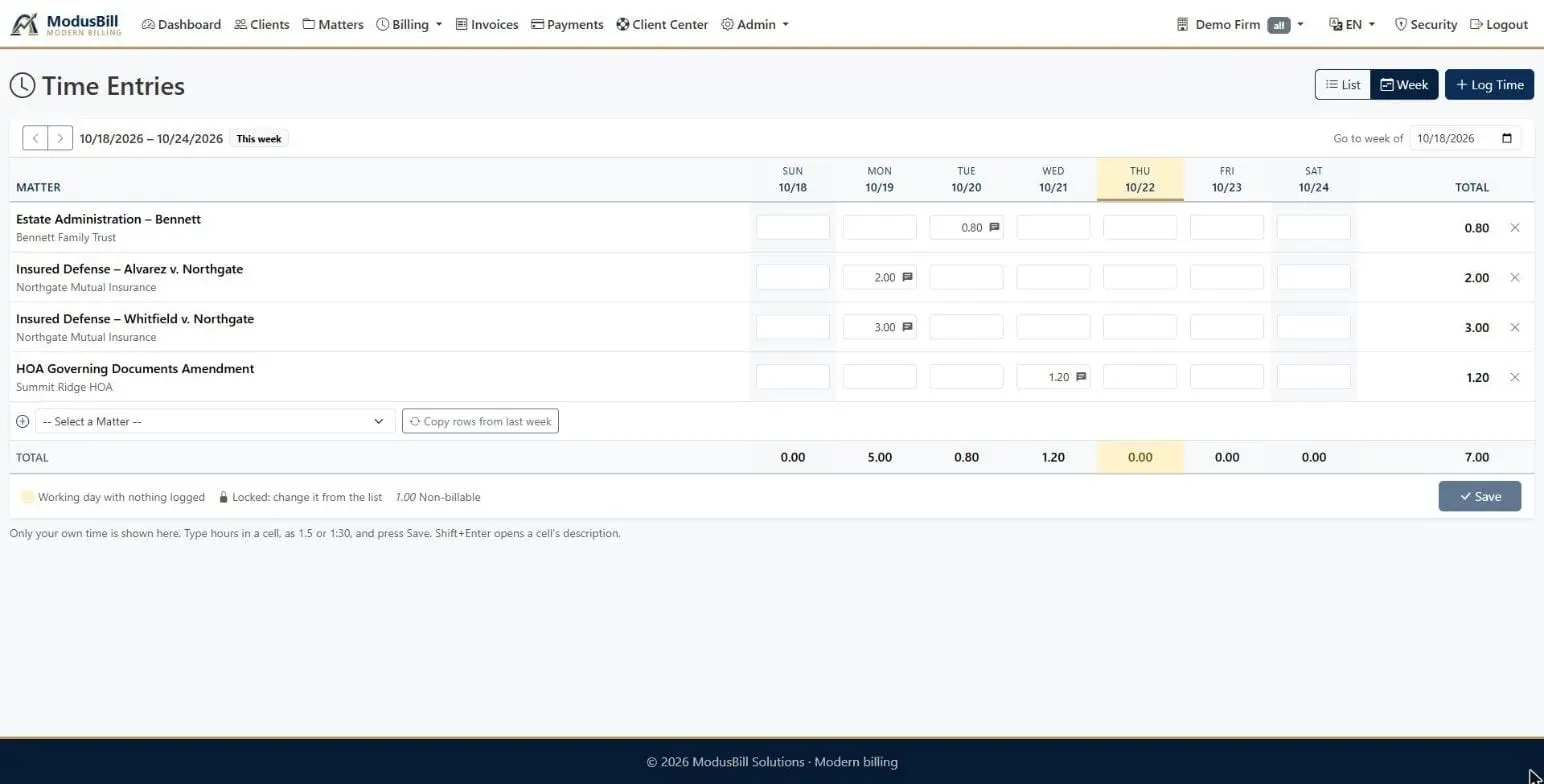This screenshot has width=1544, height=784.
Task: Open the note icon on Alvarez Monday entry
Action: [907, 277]
